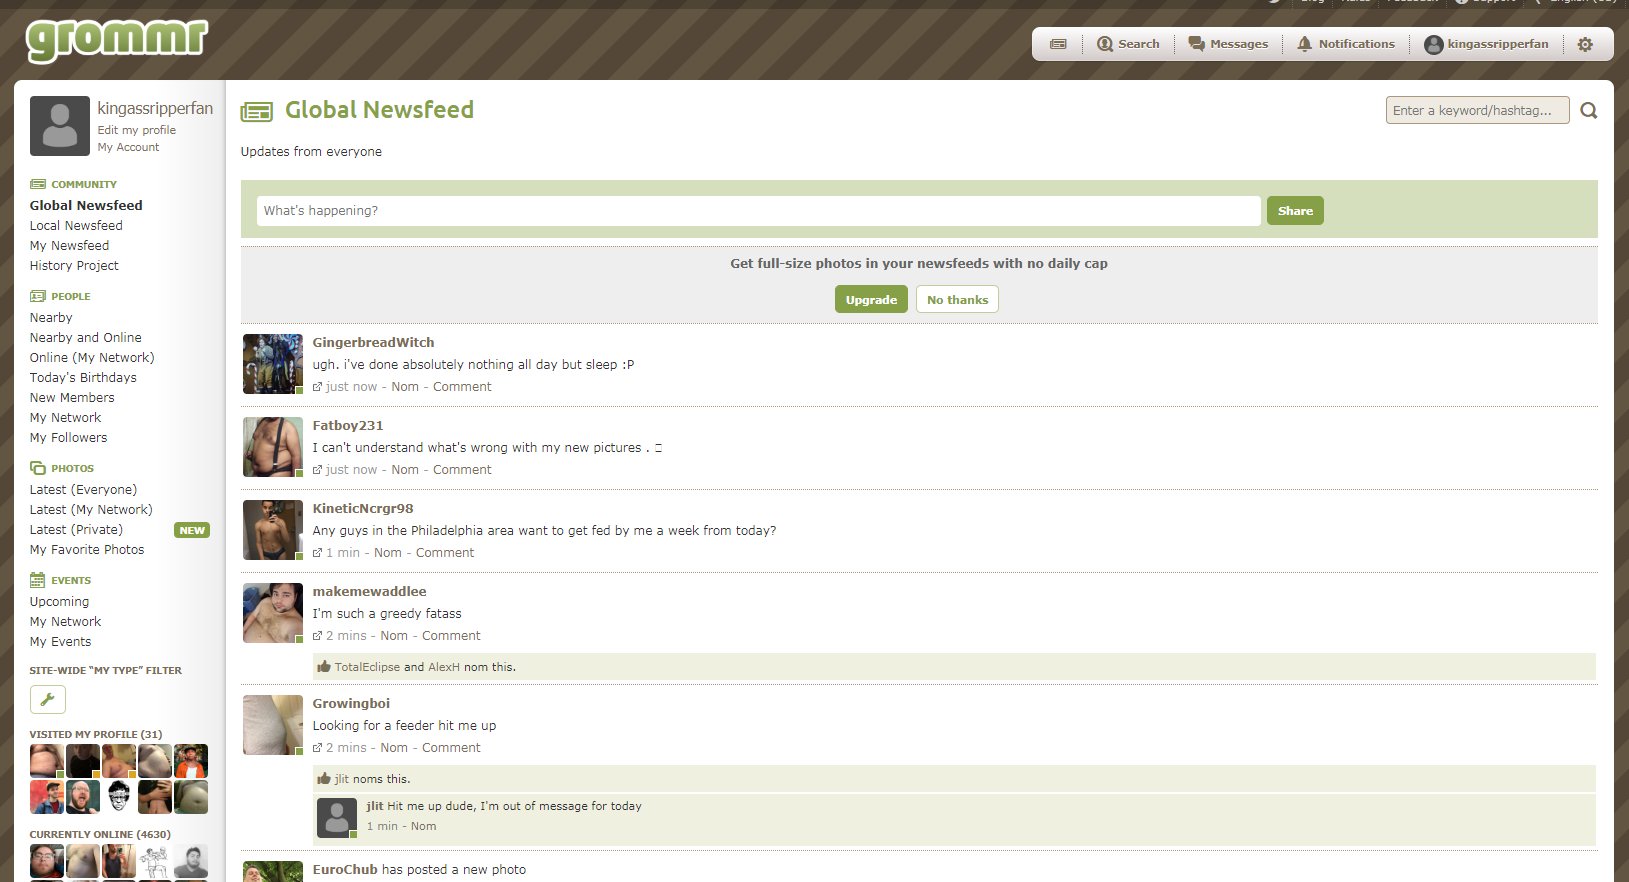
Task: Comment on GingerbreadWitch's post
Action: tap(462, 387)
